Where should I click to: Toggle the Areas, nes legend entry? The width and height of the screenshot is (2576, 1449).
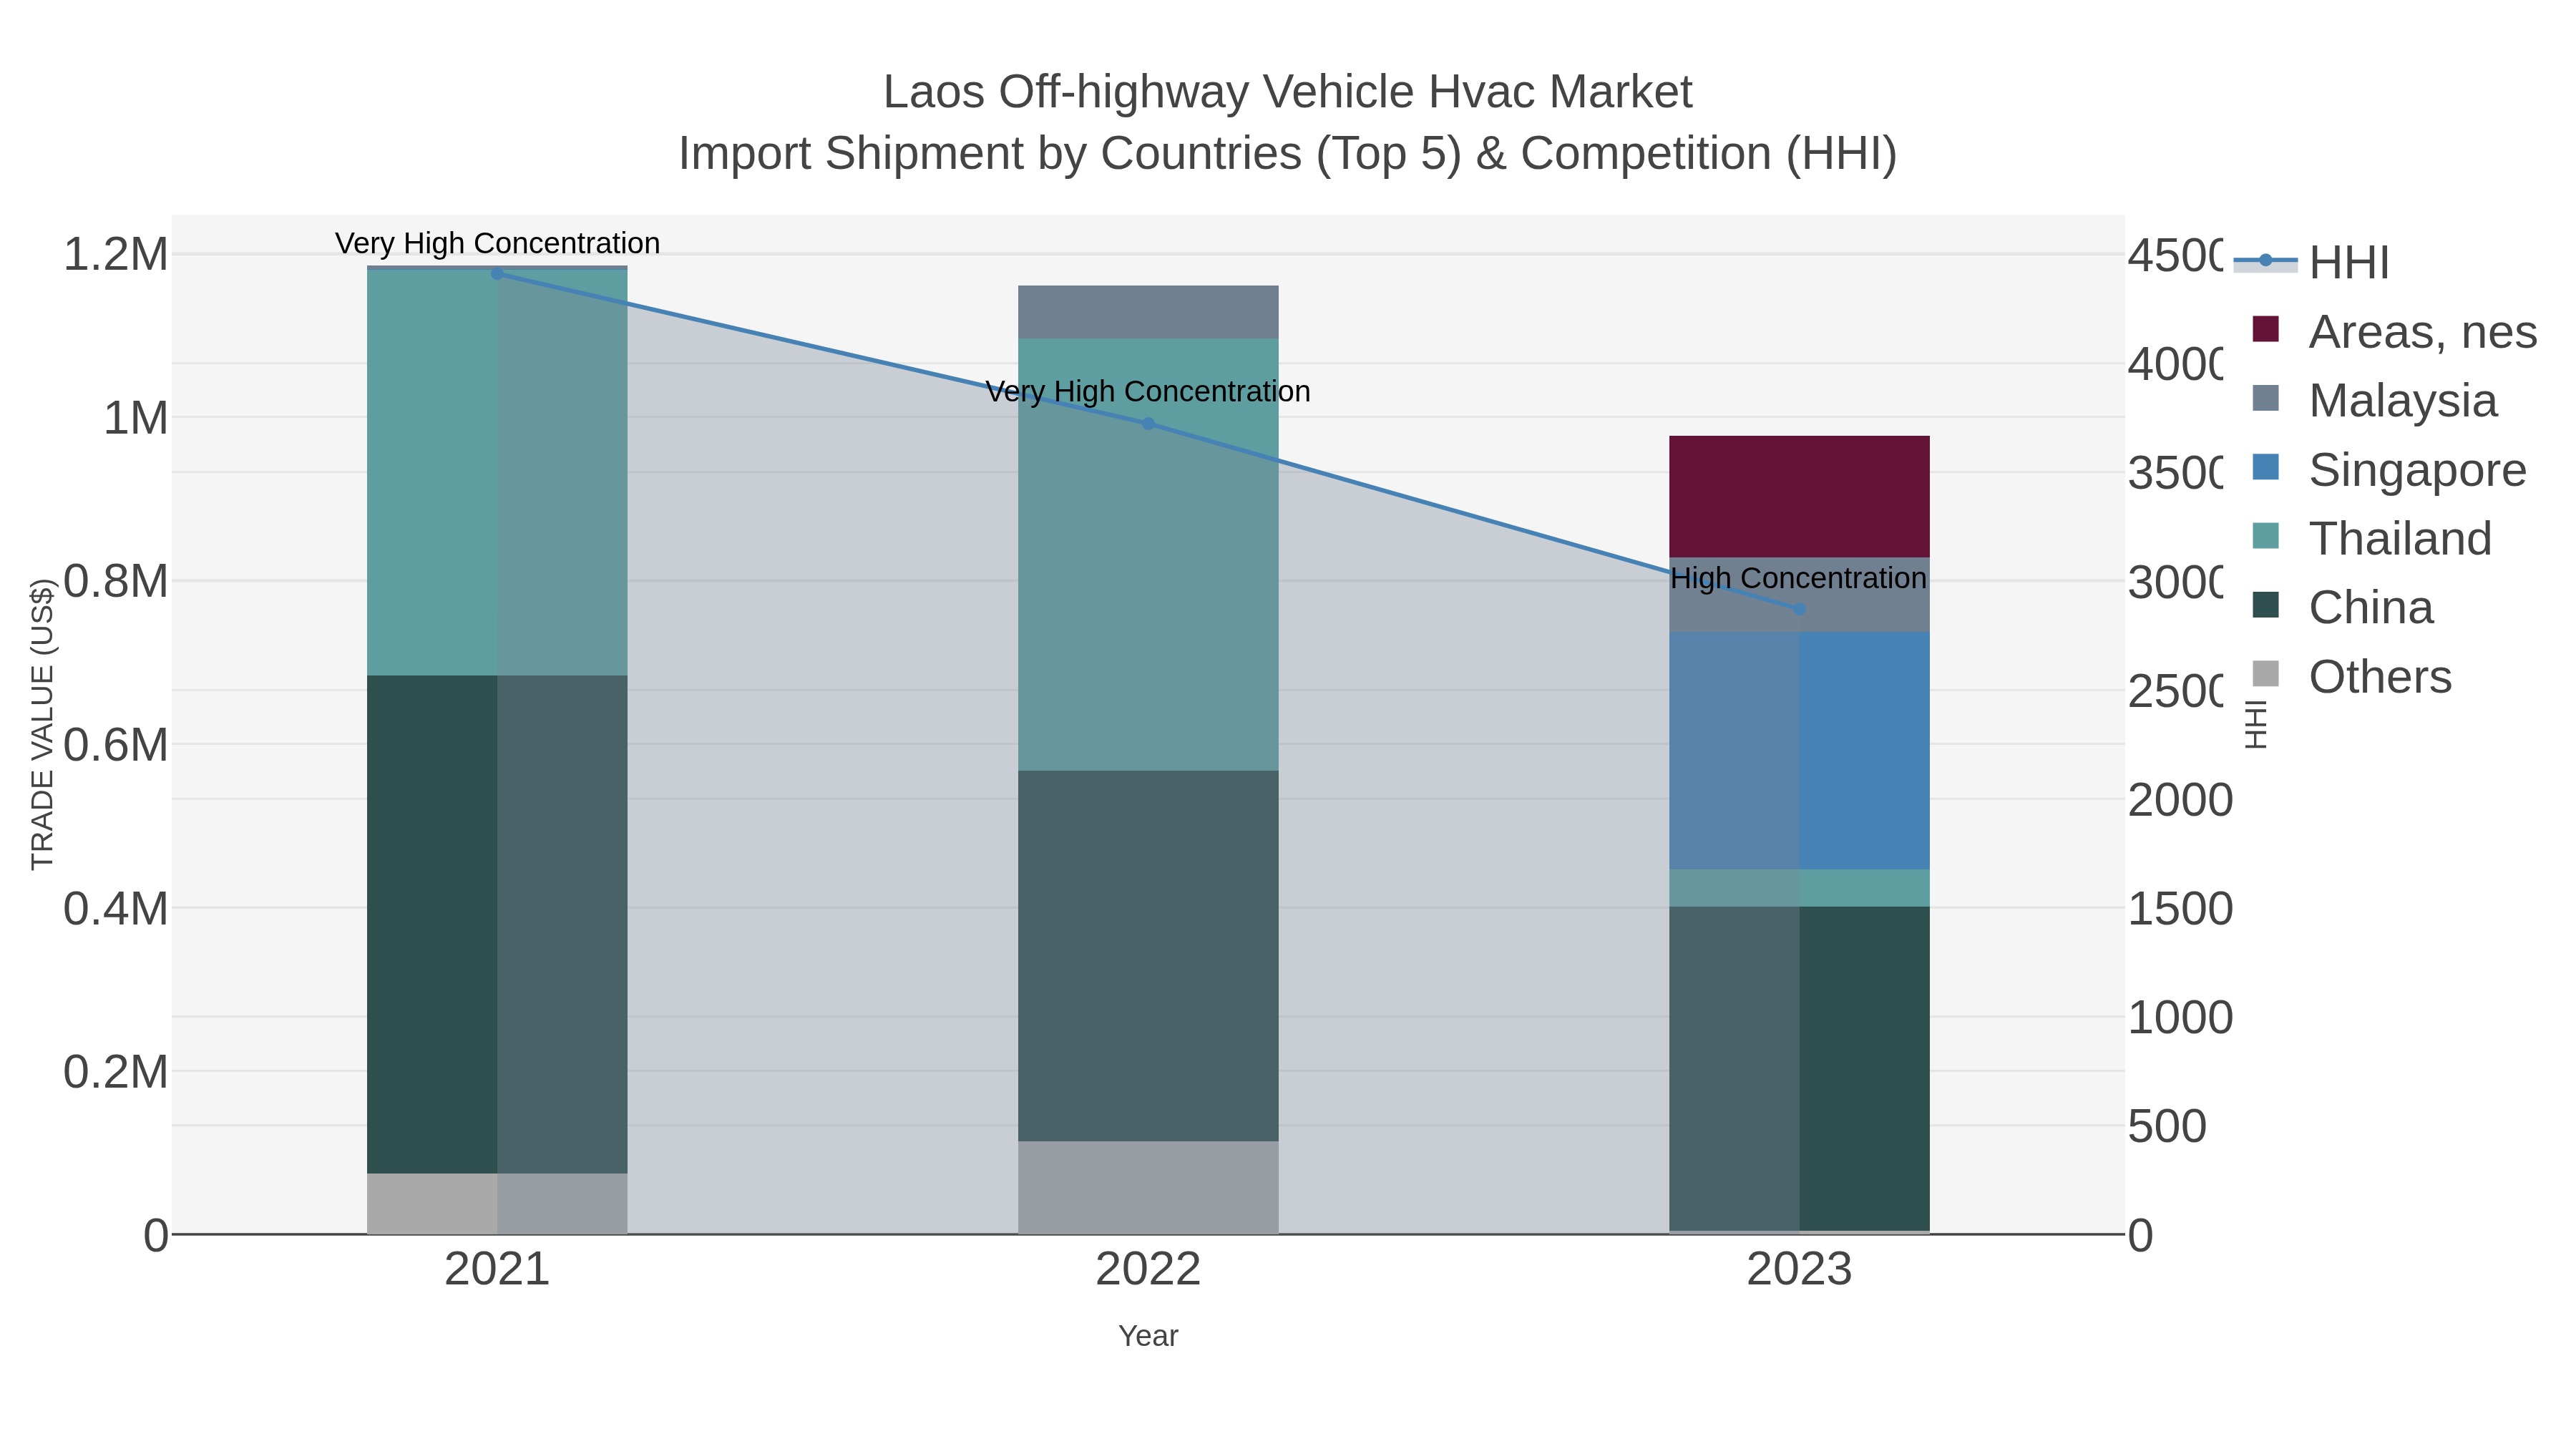pyautogui.click(x=2394, y=331)
